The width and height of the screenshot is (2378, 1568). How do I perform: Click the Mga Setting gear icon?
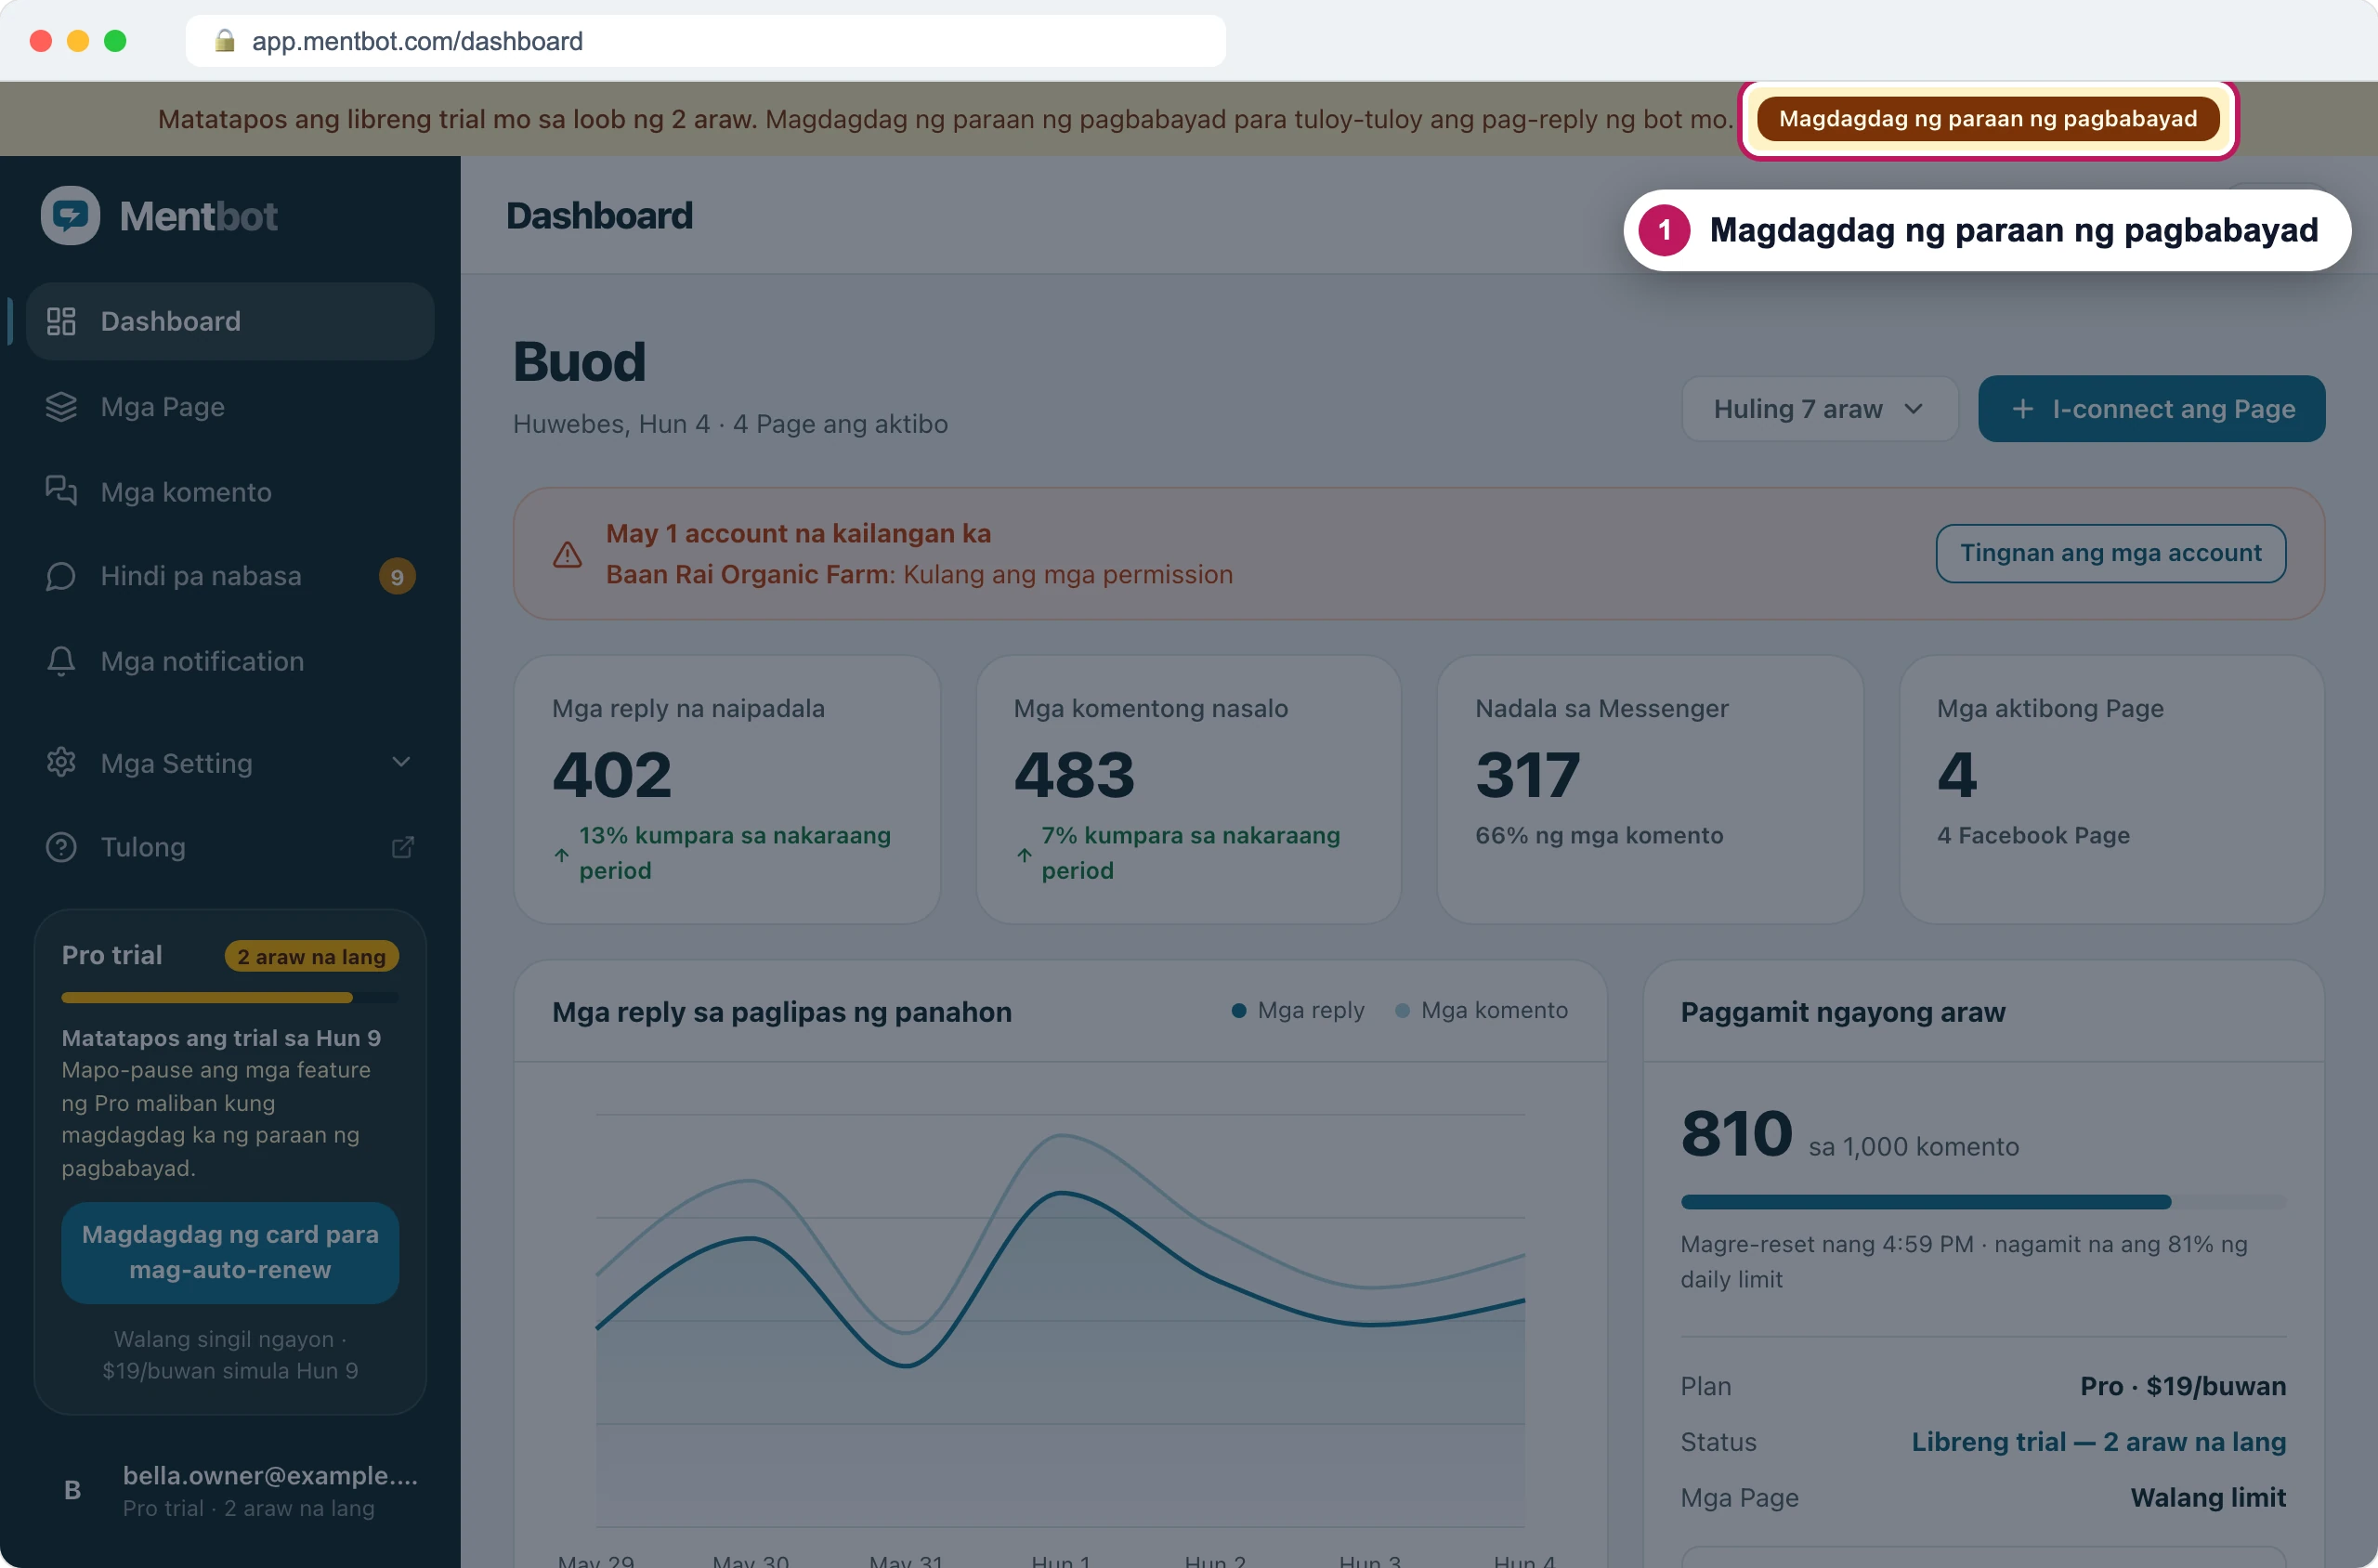click(61, 762)
